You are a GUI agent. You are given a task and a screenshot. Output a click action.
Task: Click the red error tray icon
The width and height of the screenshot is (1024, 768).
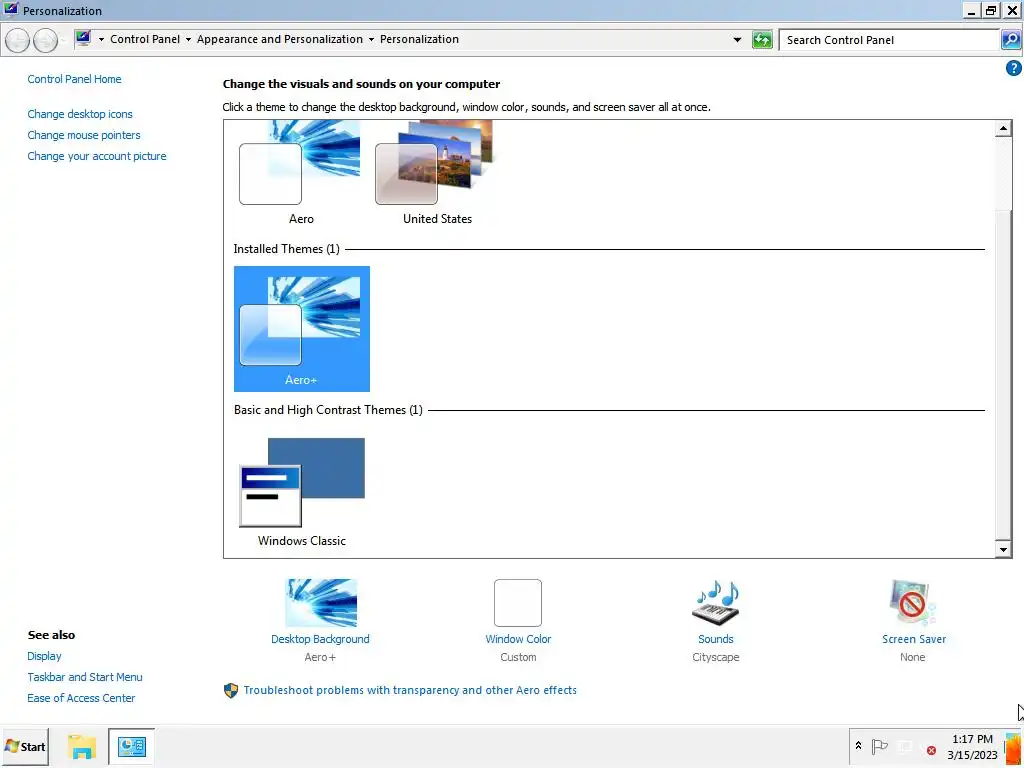931,750
